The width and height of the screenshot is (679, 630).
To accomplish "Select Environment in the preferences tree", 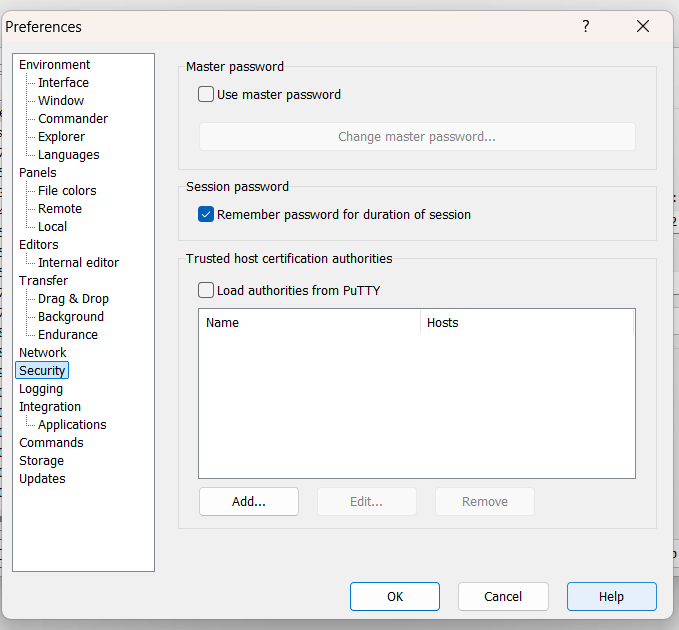I will 54,65.
